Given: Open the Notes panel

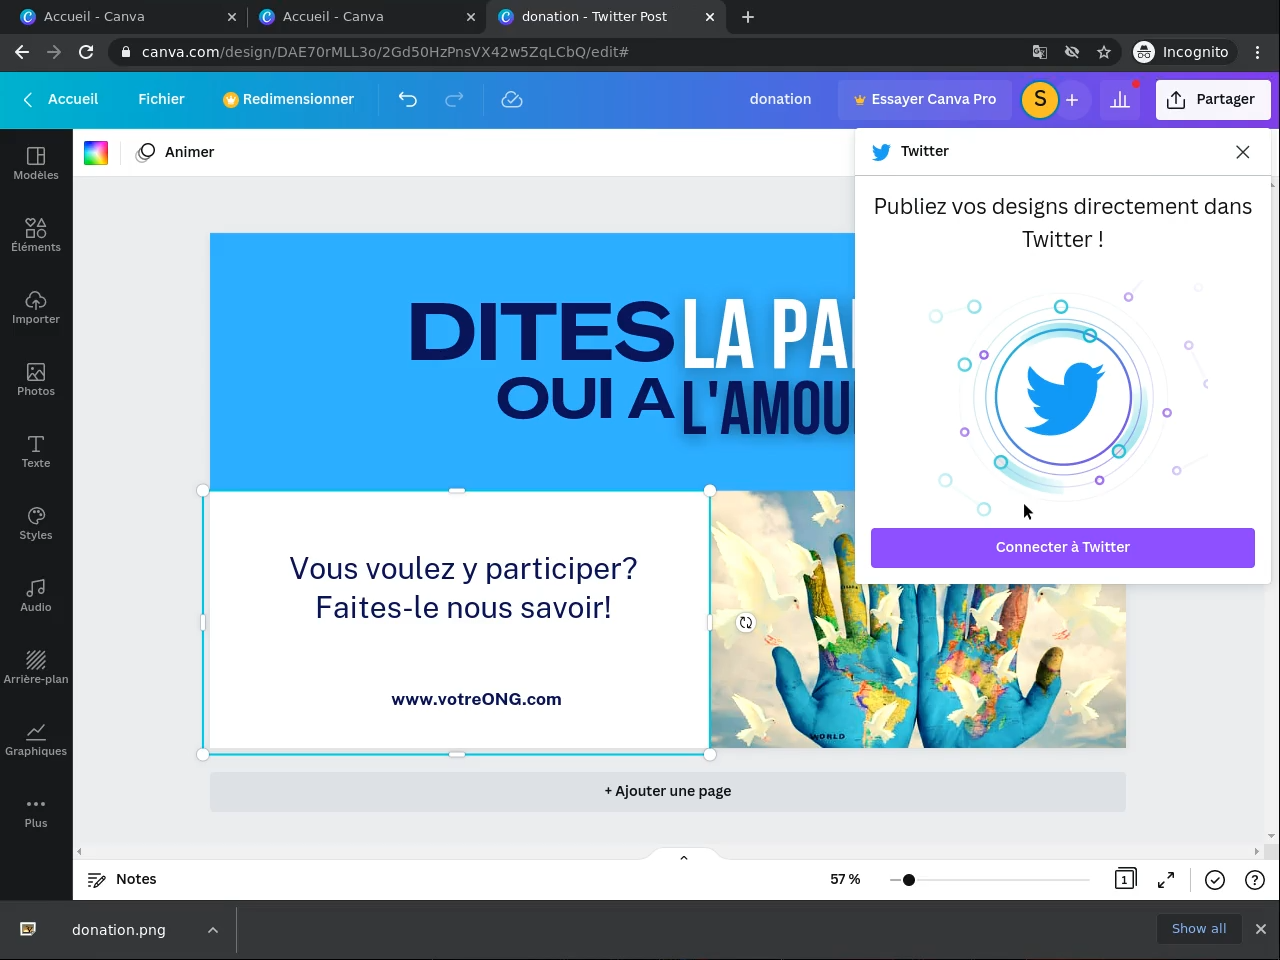Looking at the screenshot, I should [122, 880].
